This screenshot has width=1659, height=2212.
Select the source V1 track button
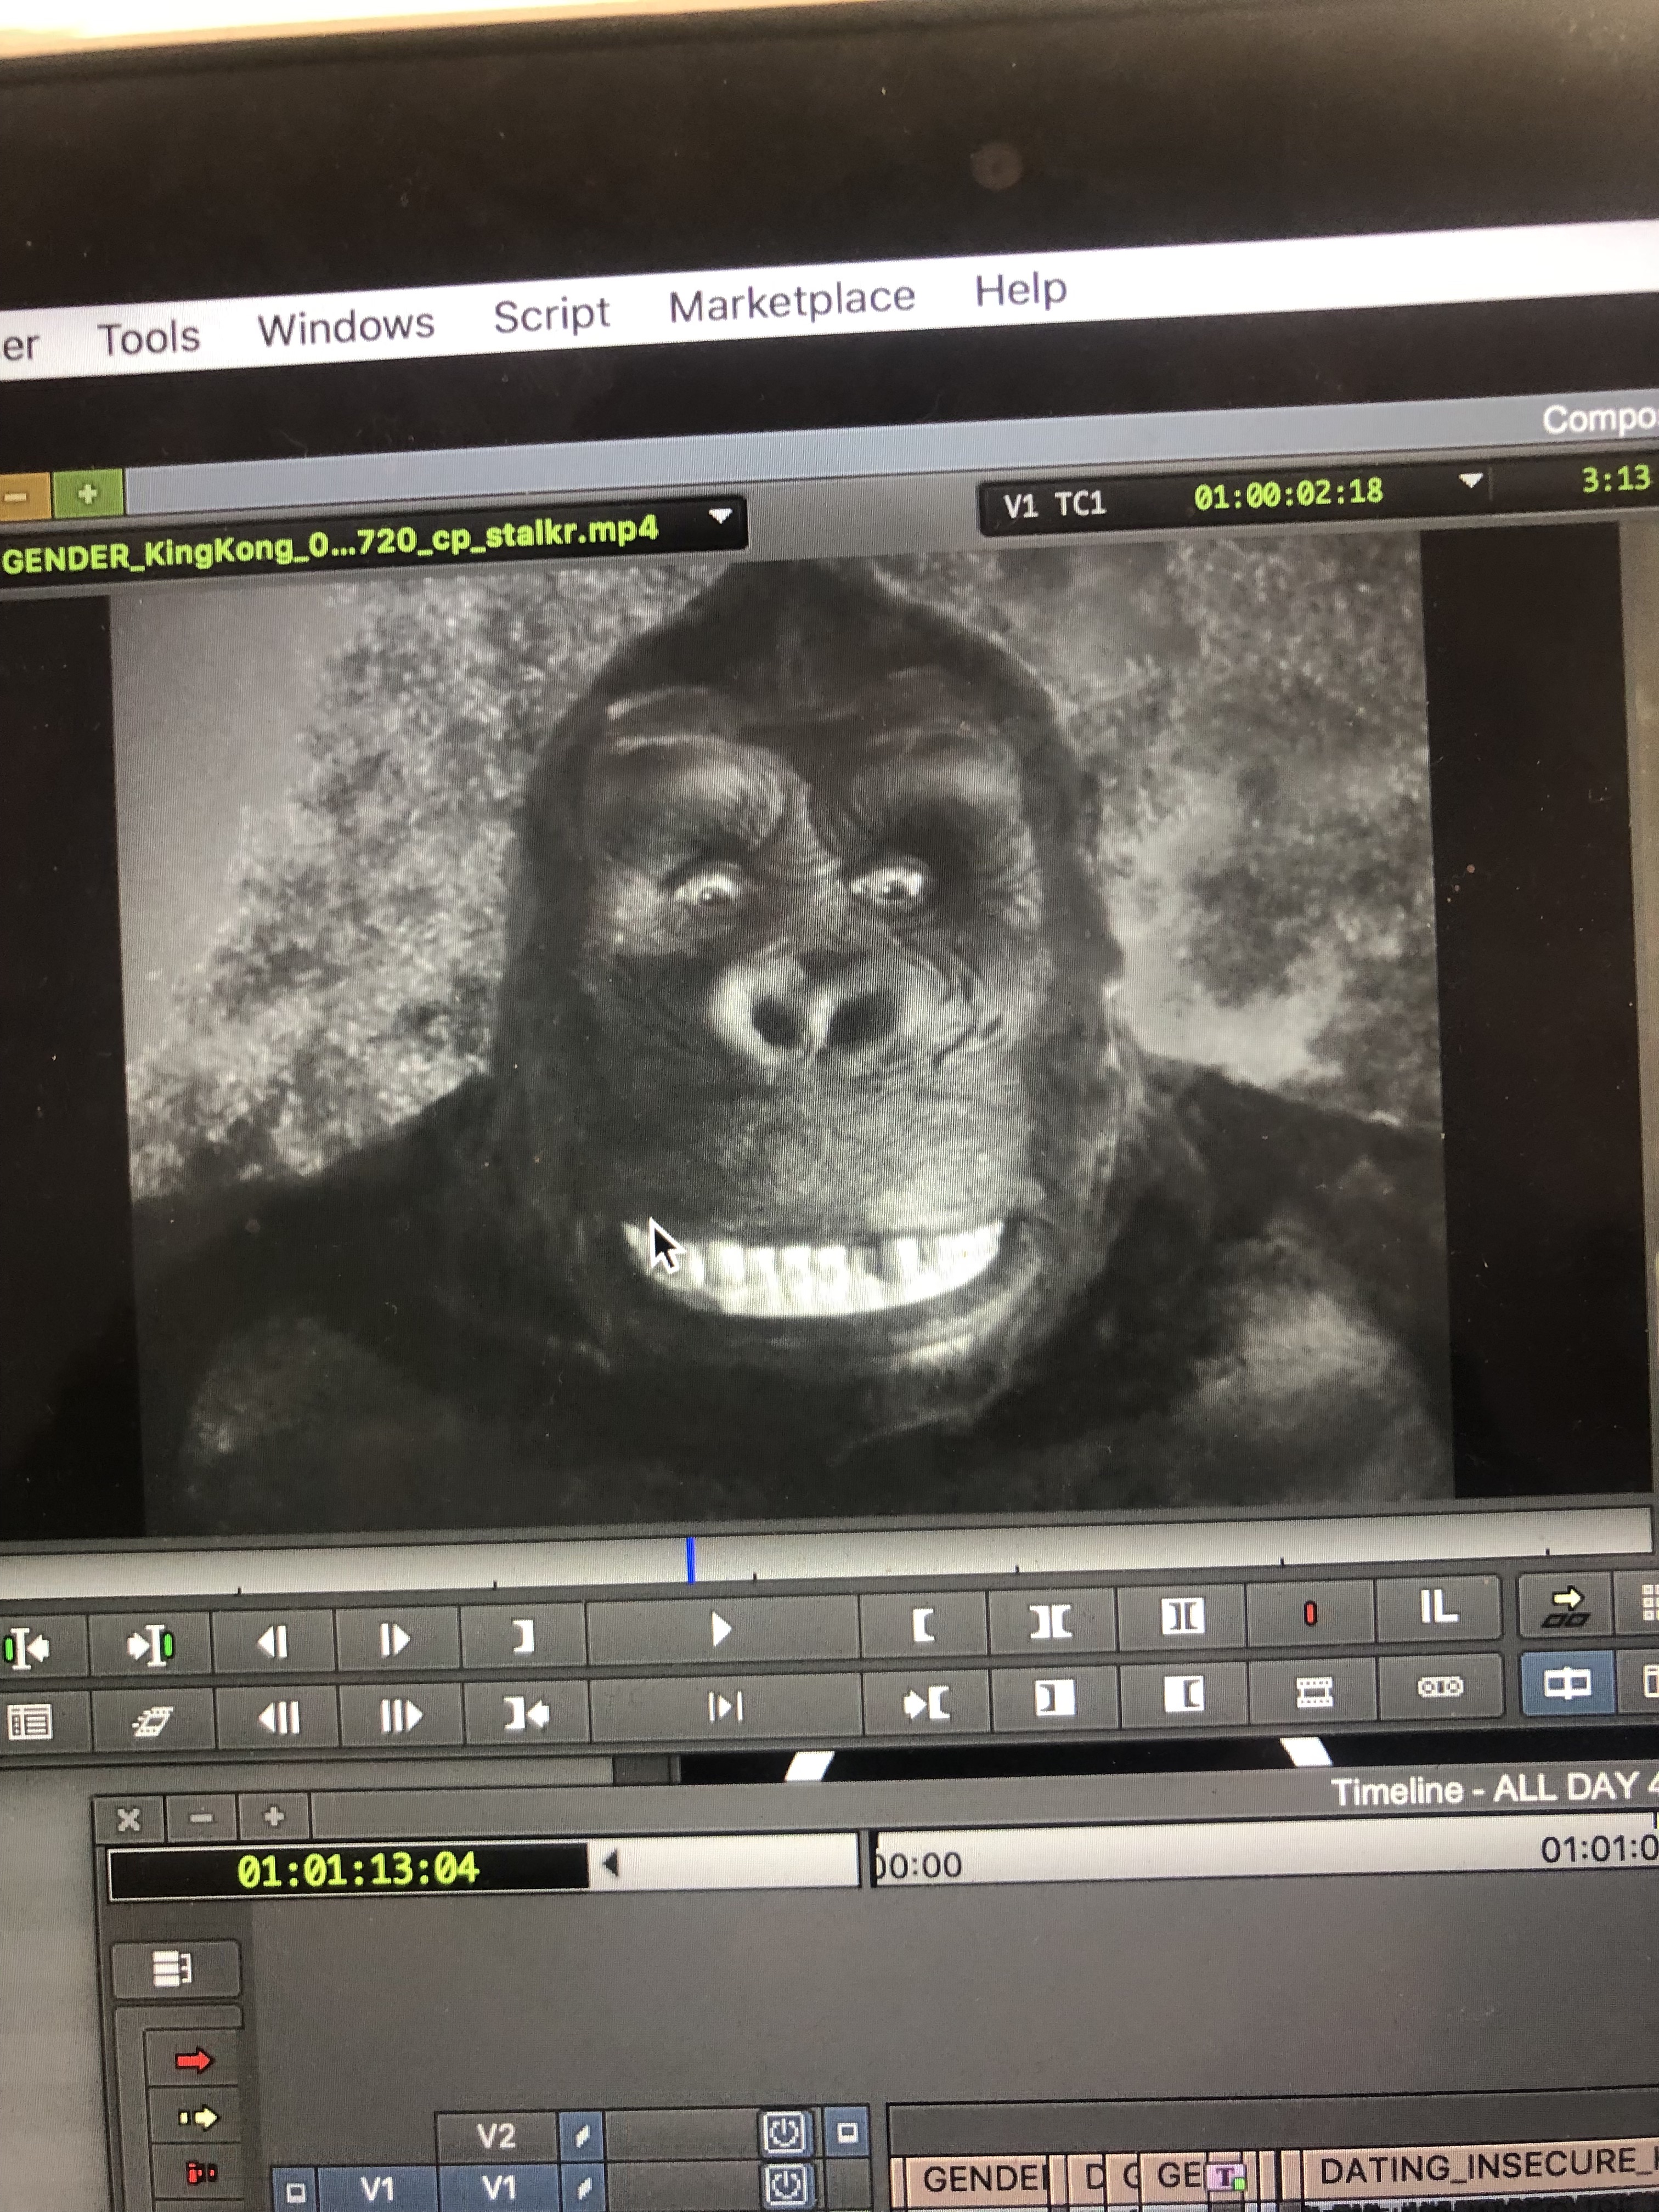[377, 2189]
